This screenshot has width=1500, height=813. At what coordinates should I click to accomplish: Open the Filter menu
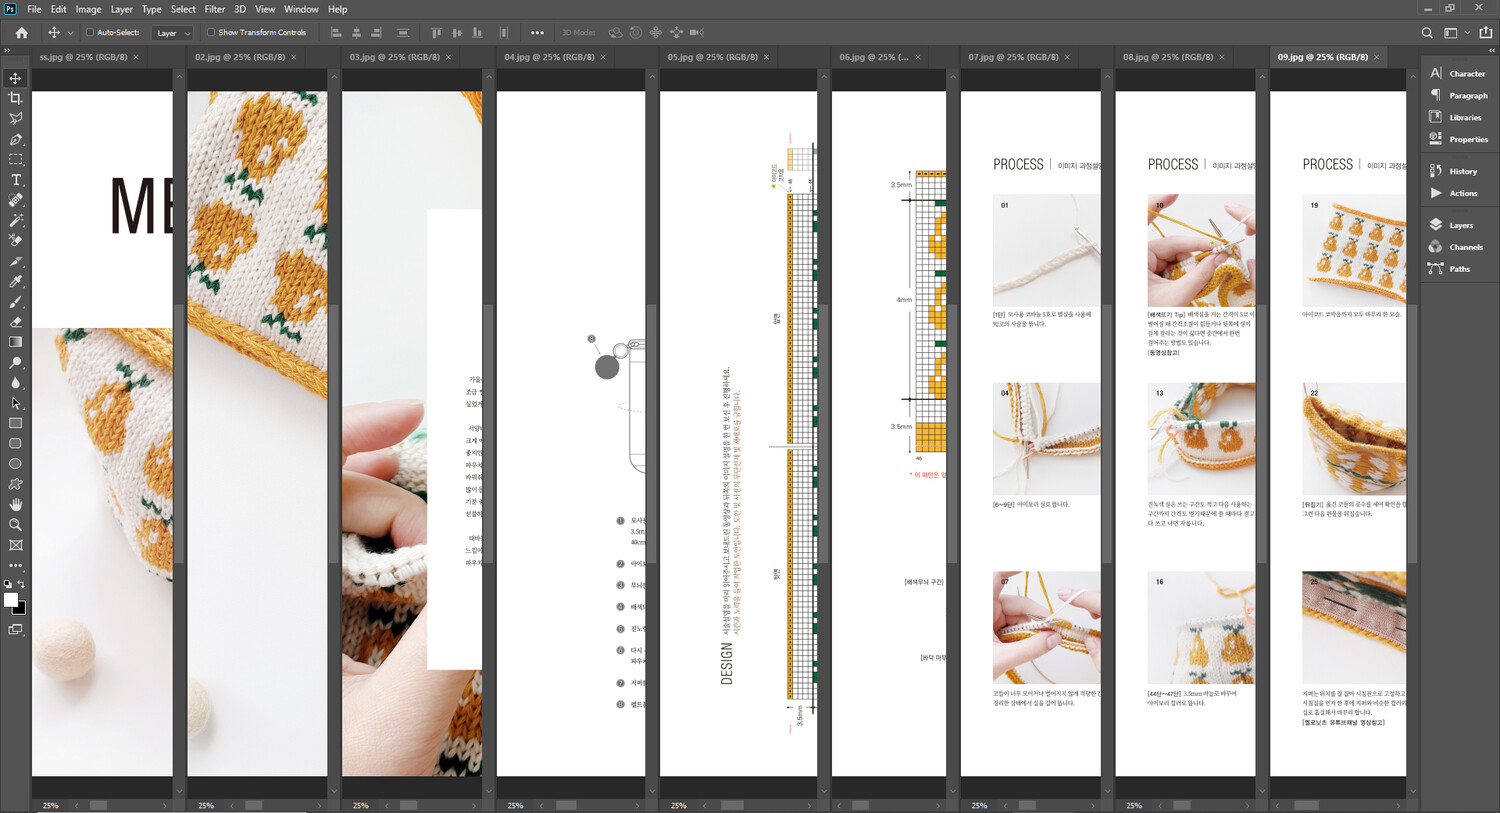point(214,9)
